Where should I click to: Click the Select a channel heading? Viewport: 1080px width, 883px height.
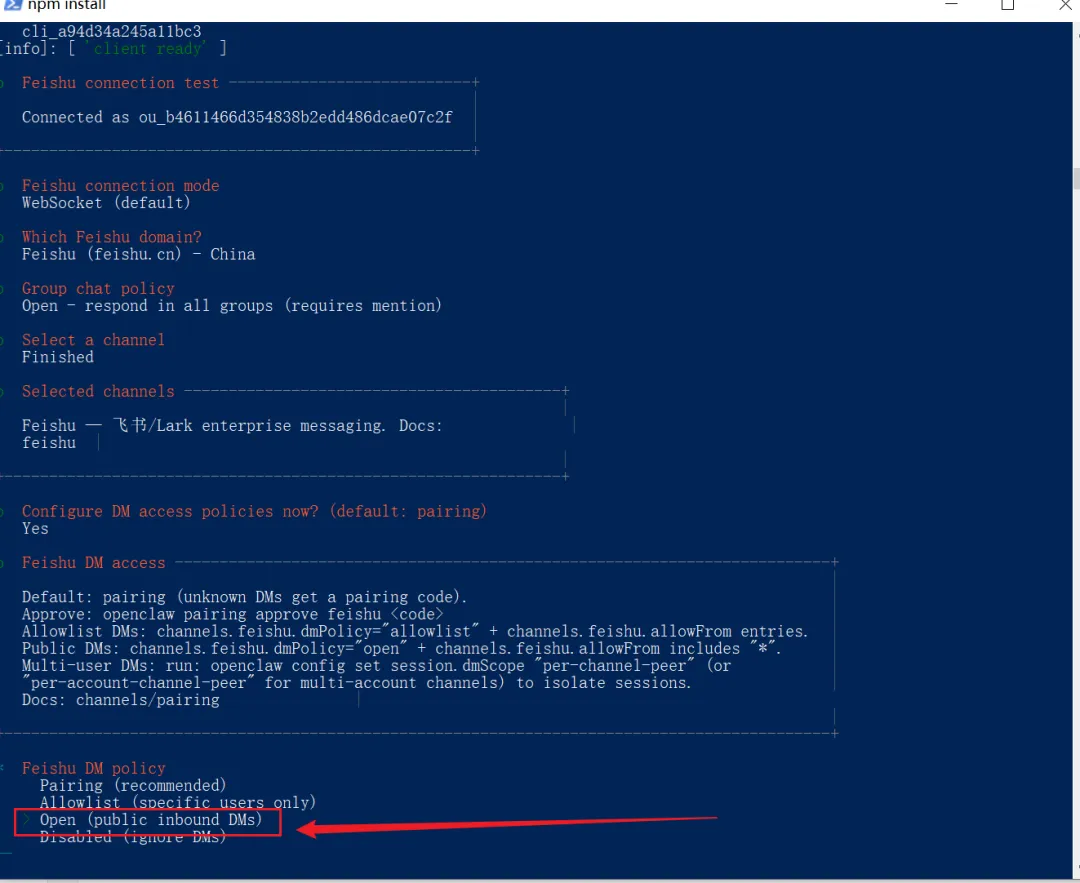[93, 340]
